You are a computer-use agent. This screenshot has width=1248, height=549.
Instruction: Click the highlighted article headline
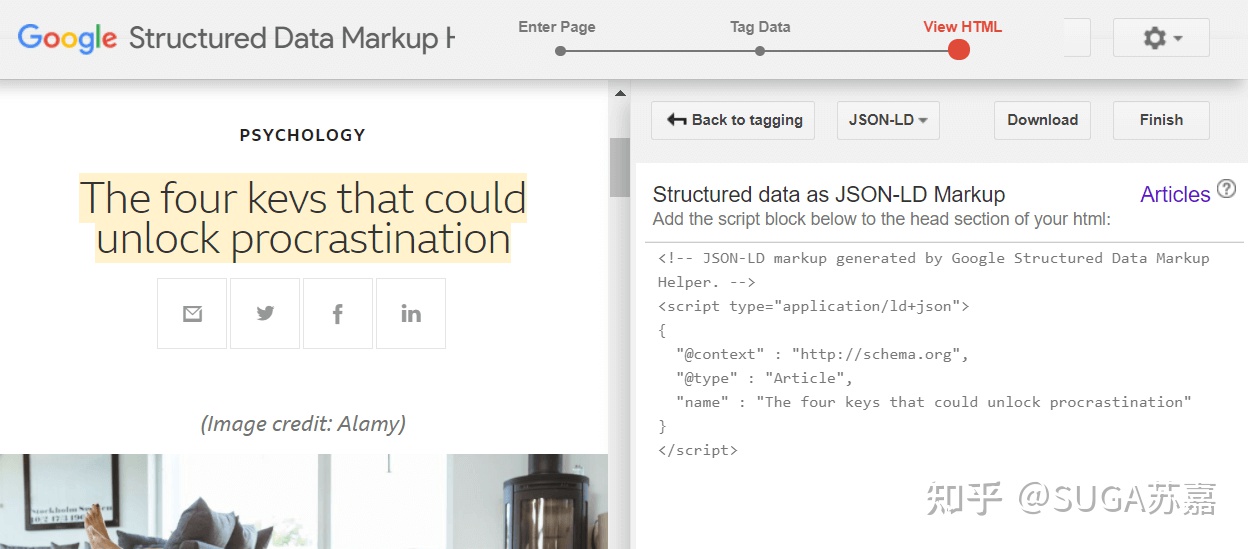pyautogui.click(x=303, y=218)
